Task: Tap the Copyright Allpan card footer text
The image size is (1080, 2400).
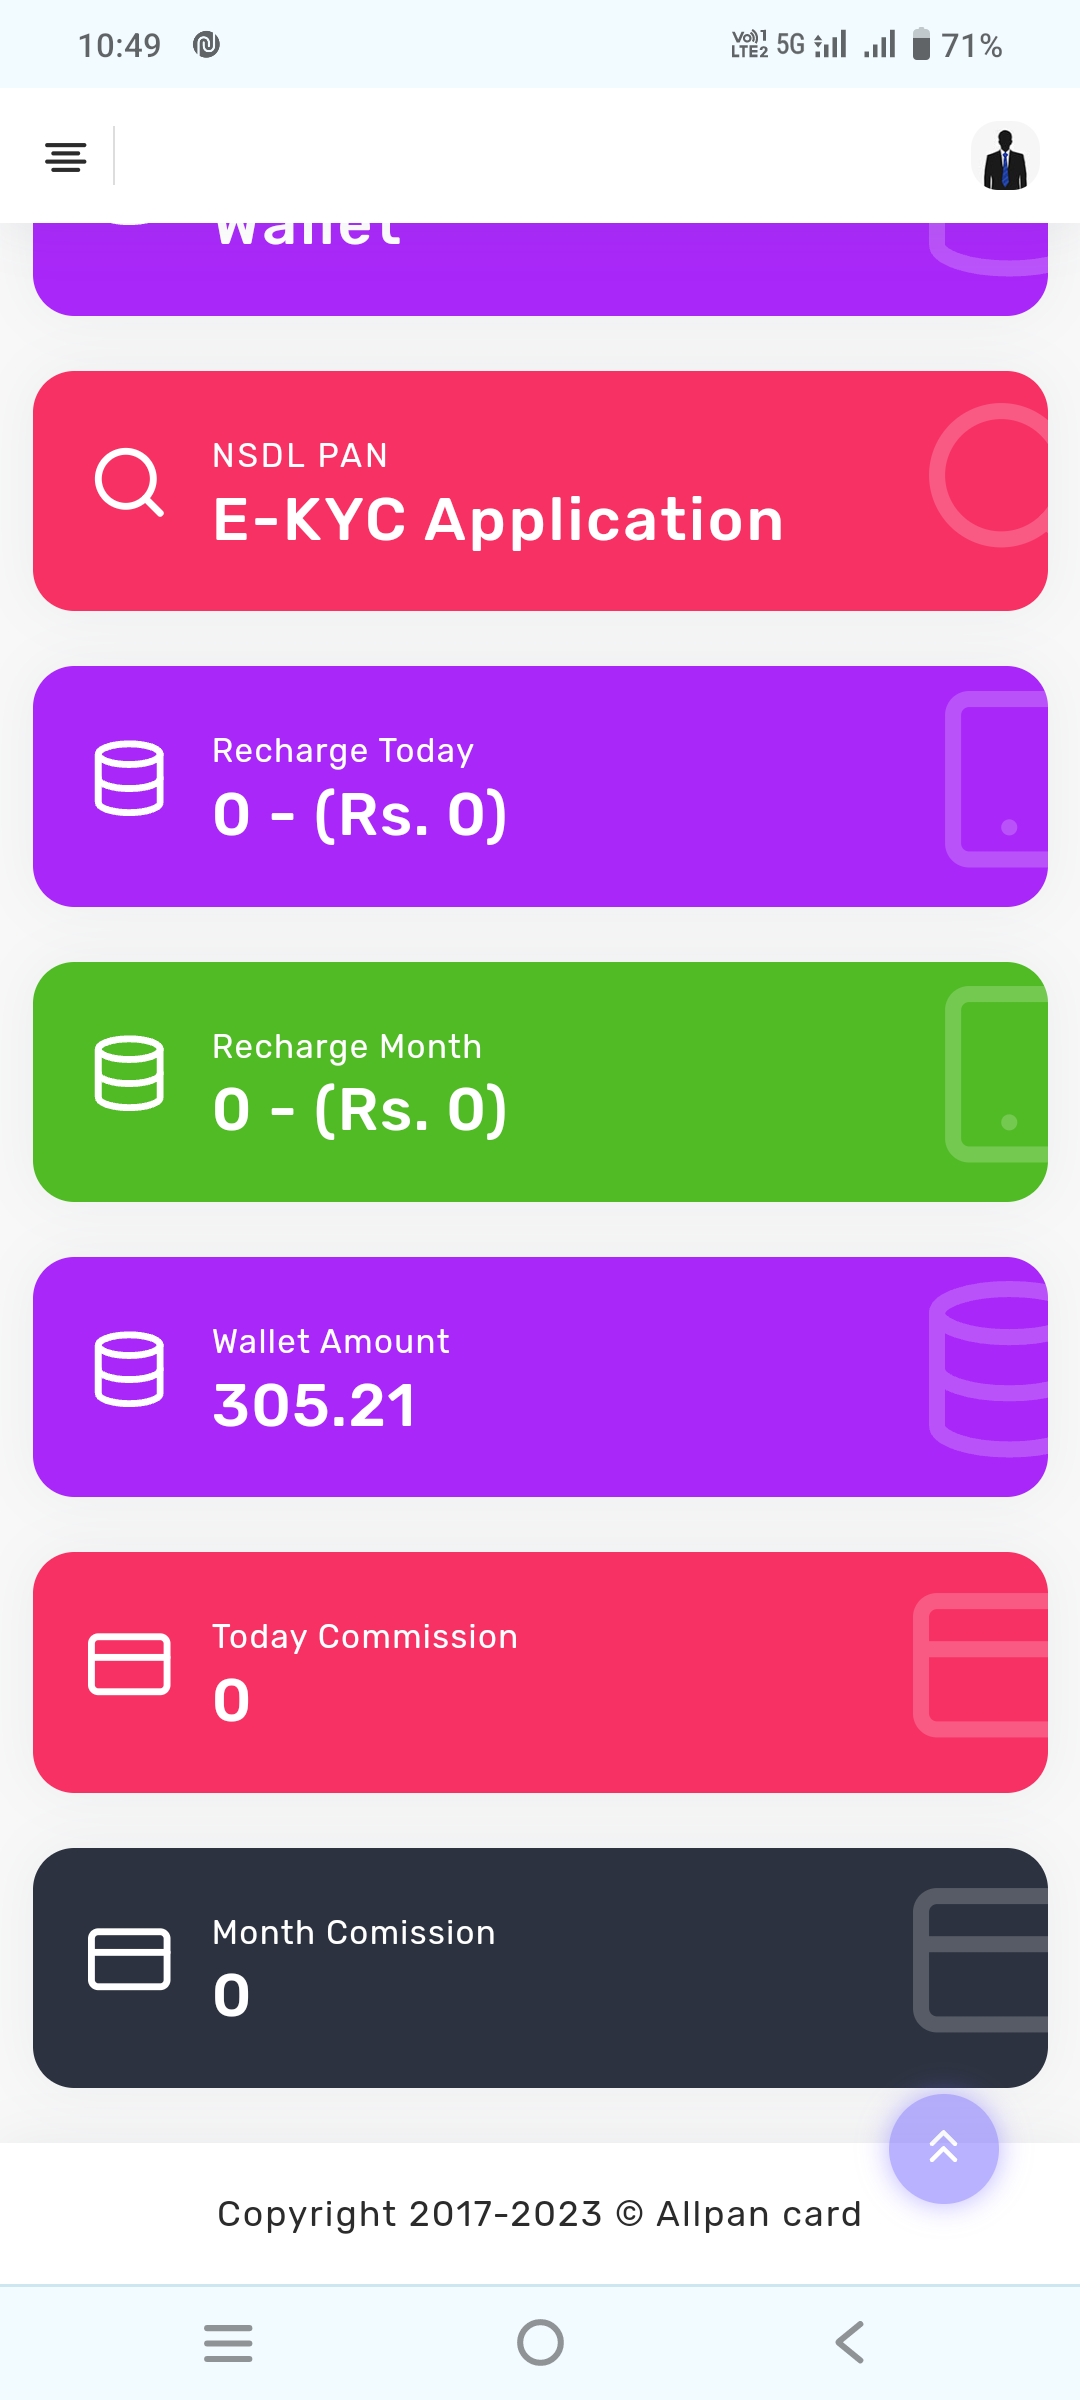Action: point(539,2214)
